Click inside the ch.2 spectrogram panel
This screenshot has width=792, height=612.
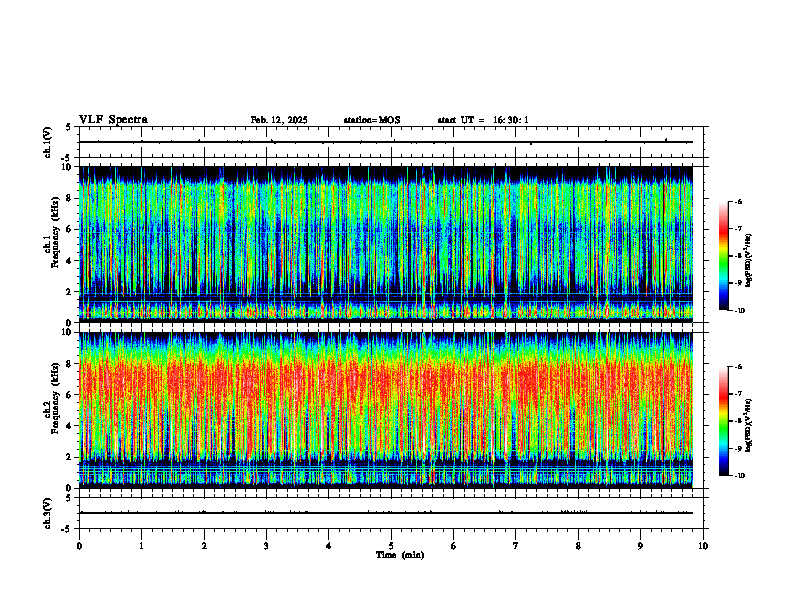(x=386, y=410)
